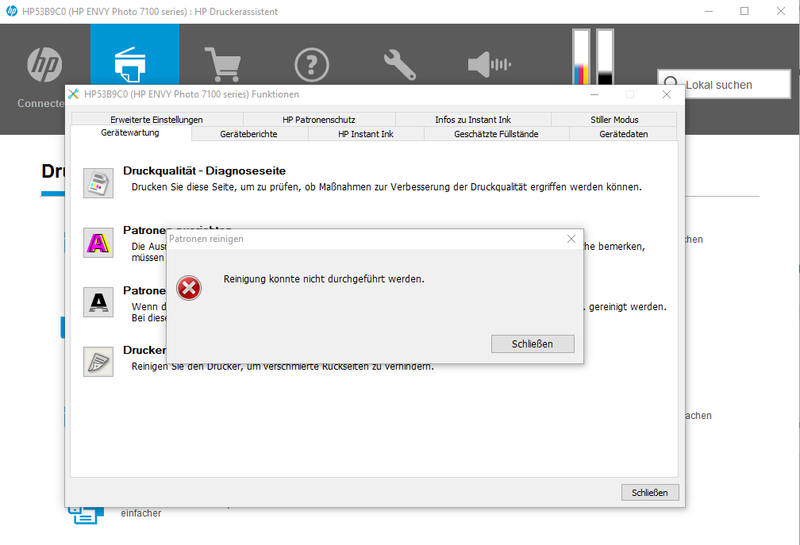Click the error text Reinigung konnte nicht durchgeführt werden
Viewport: 800px width, 545px height.
tap(324, 279)
